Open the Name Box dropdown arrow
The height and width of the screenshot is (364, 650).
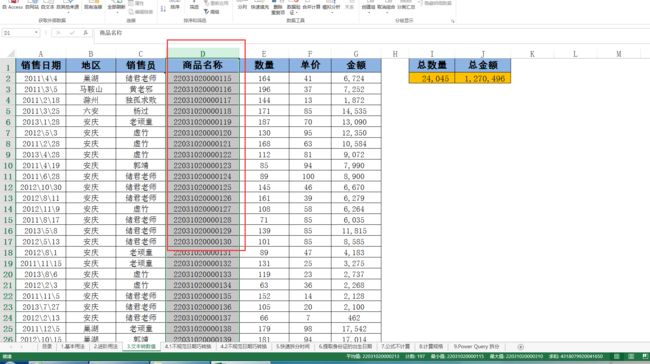tap(36, 33)
